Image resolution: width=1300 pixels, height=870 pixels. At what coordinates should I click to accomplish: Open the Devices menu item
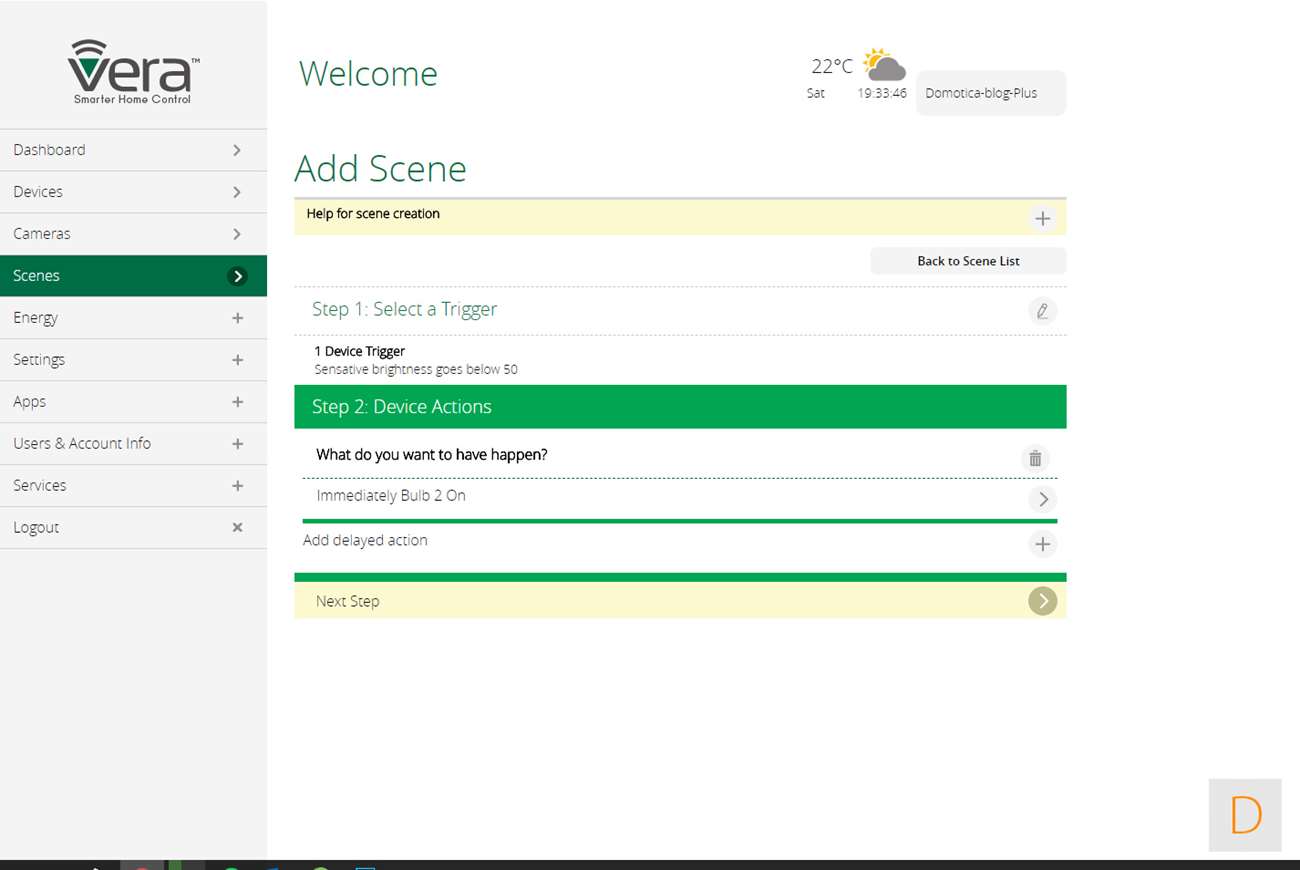pyautogui.click(x=133, y=192)
